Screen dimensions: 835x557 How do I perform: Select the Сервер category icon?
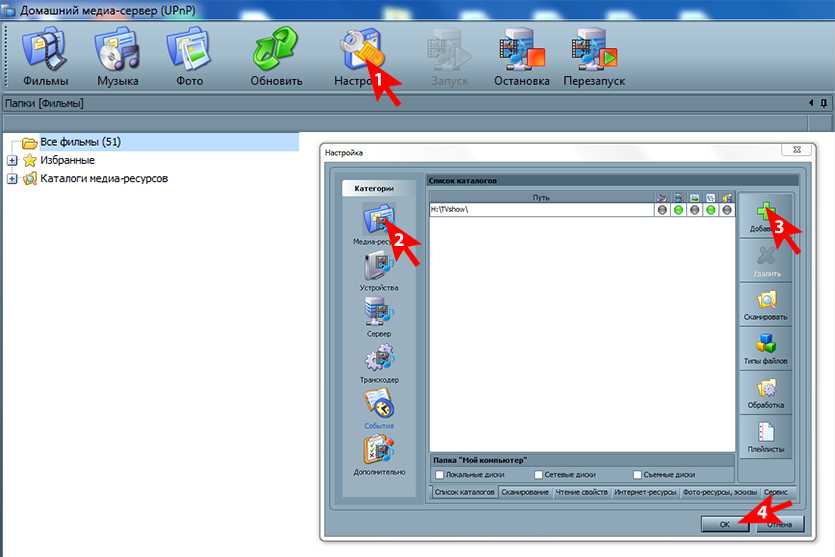pyautogui.click(x=379, y=317)
